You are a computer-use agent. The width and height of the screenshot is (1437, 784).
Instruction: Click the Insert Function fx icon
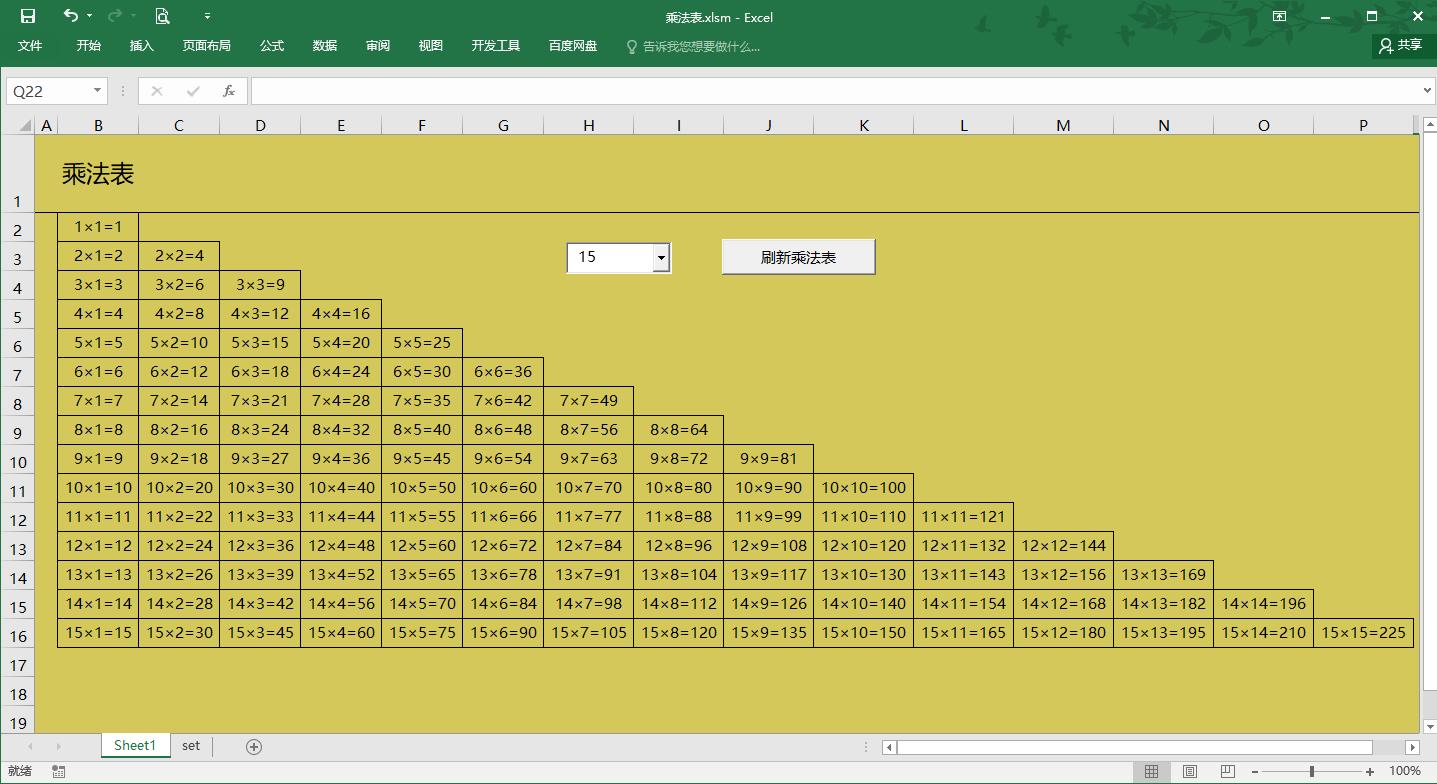click(229, 91)
